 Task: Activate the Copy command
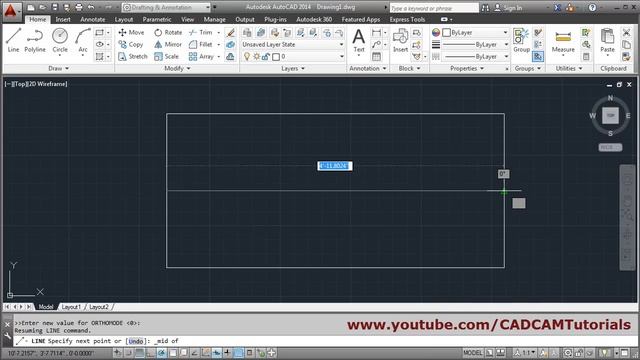(x=131, y=44)
